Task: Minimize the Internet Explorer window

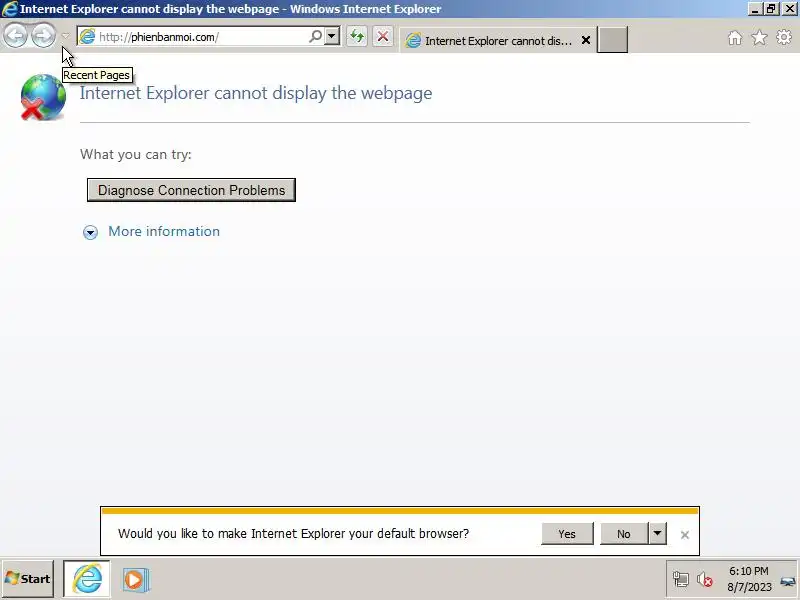Action: click(x=755, y=9)
